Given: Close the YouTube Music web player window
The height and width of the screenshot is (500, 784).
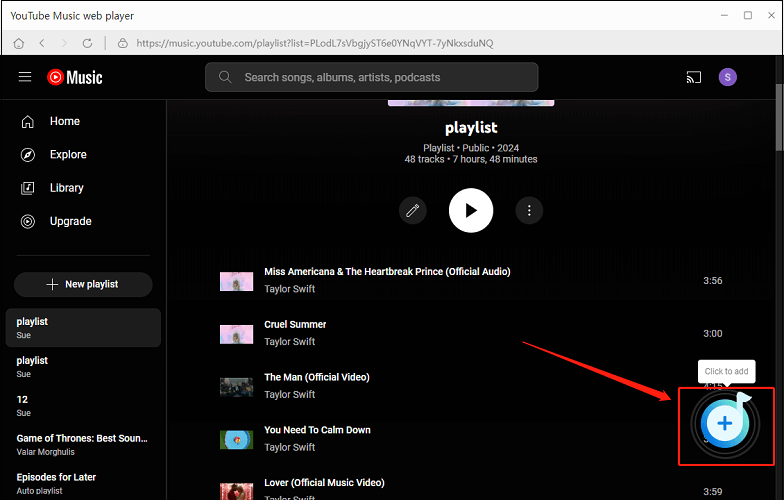Looking at the screenshot, I should (771, 16).
